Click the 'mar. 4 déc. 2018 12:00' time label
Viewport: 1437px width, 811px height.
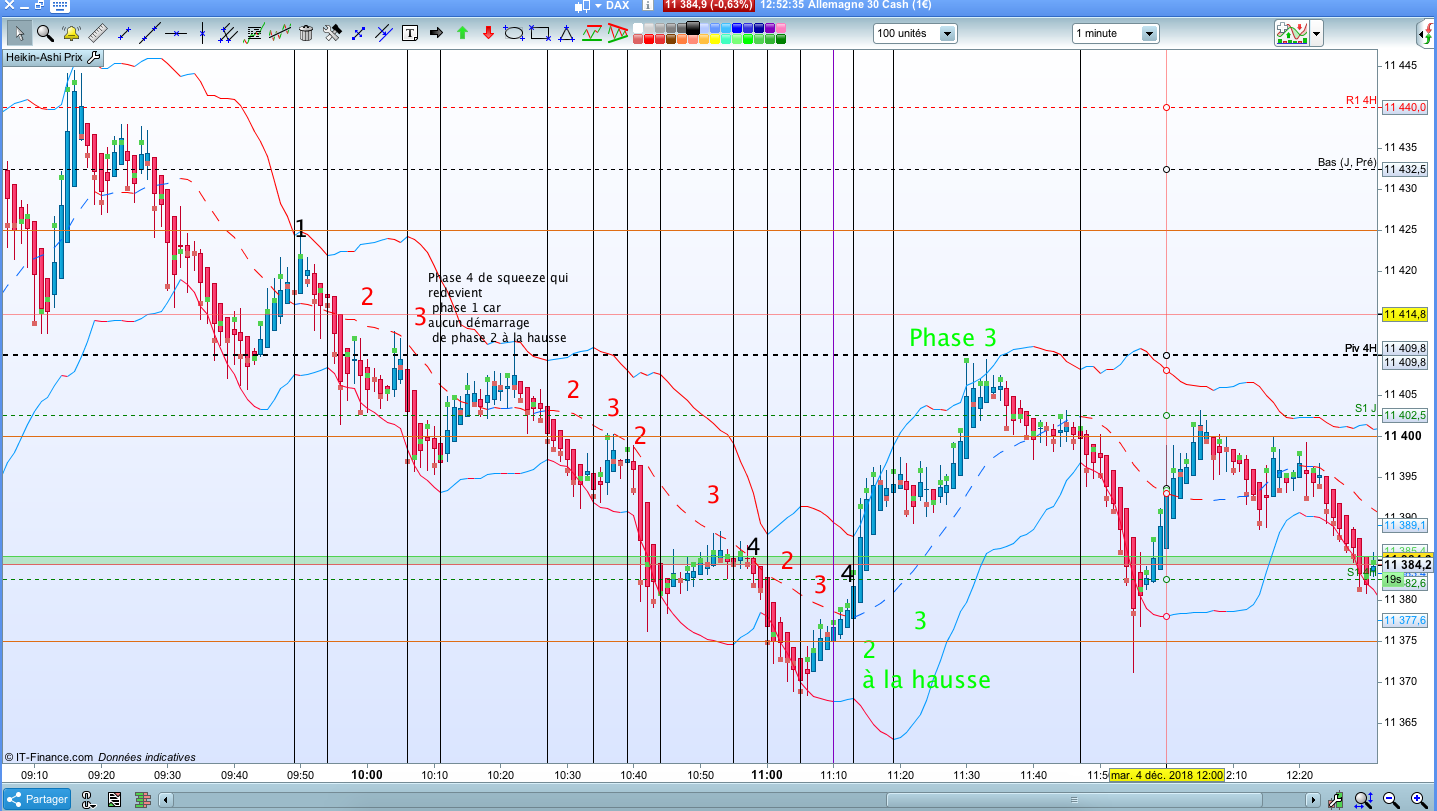click(1166, 775)
